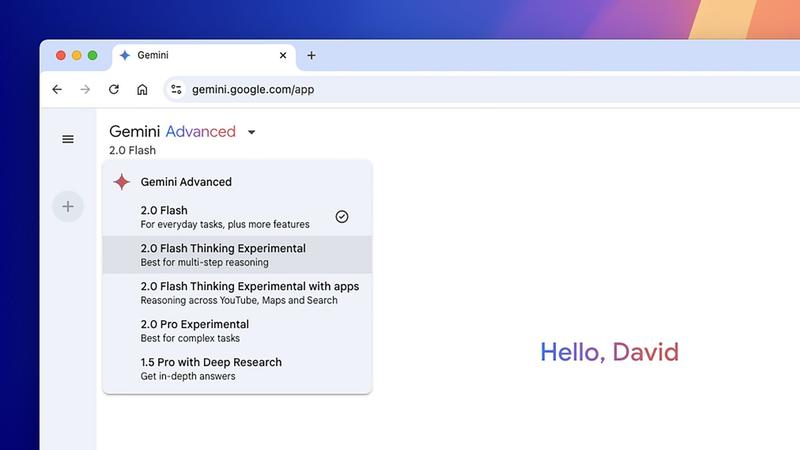
Task: Click the red close window button
Action: 61,55
